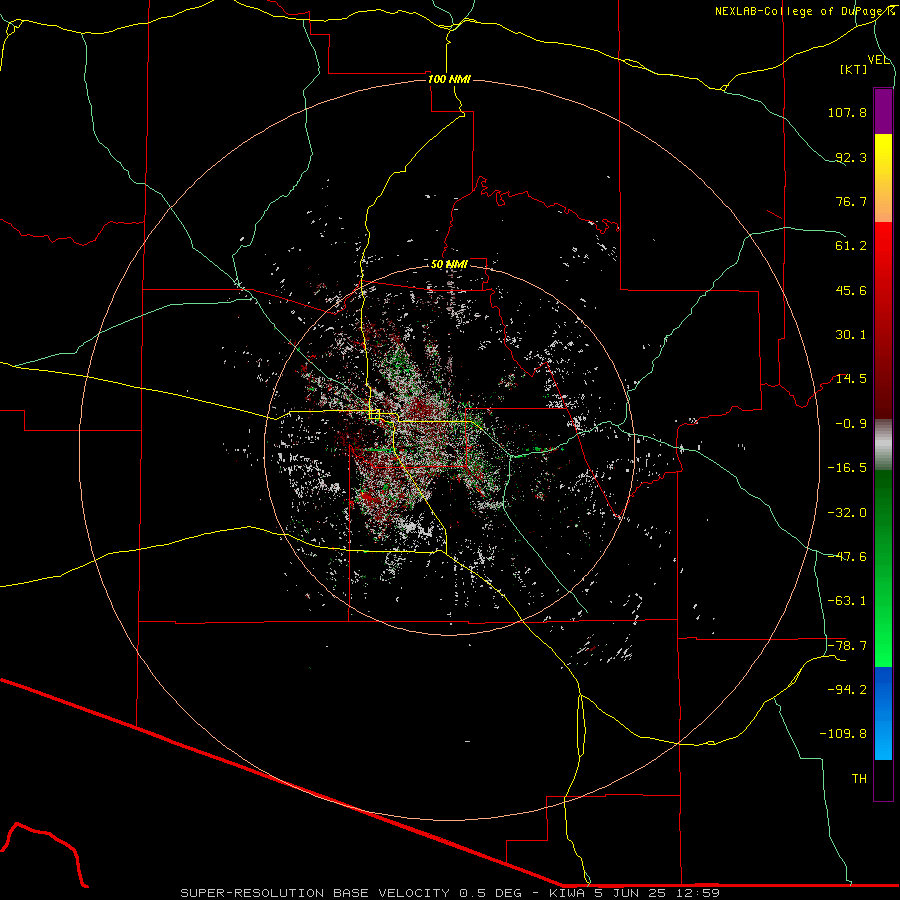Pick the purple segment of the color bar
Screen dimensions: 900x900
[883, 111]
